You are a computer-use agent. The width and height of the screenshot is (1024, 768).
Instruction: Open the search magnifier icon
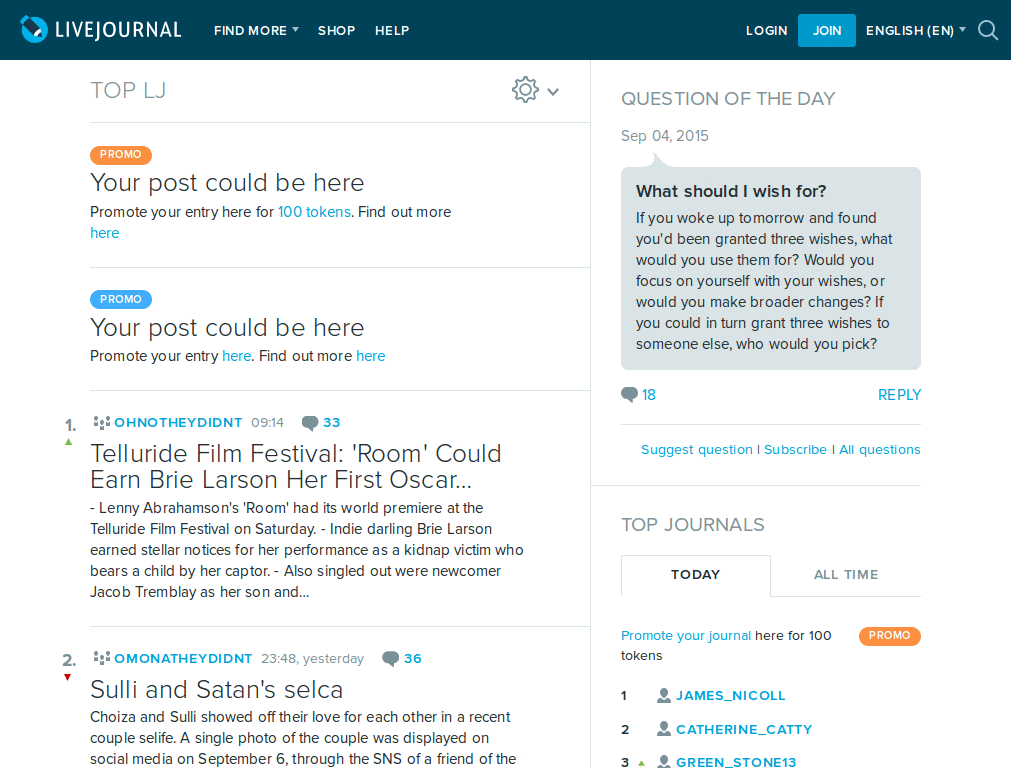point(987,30)
